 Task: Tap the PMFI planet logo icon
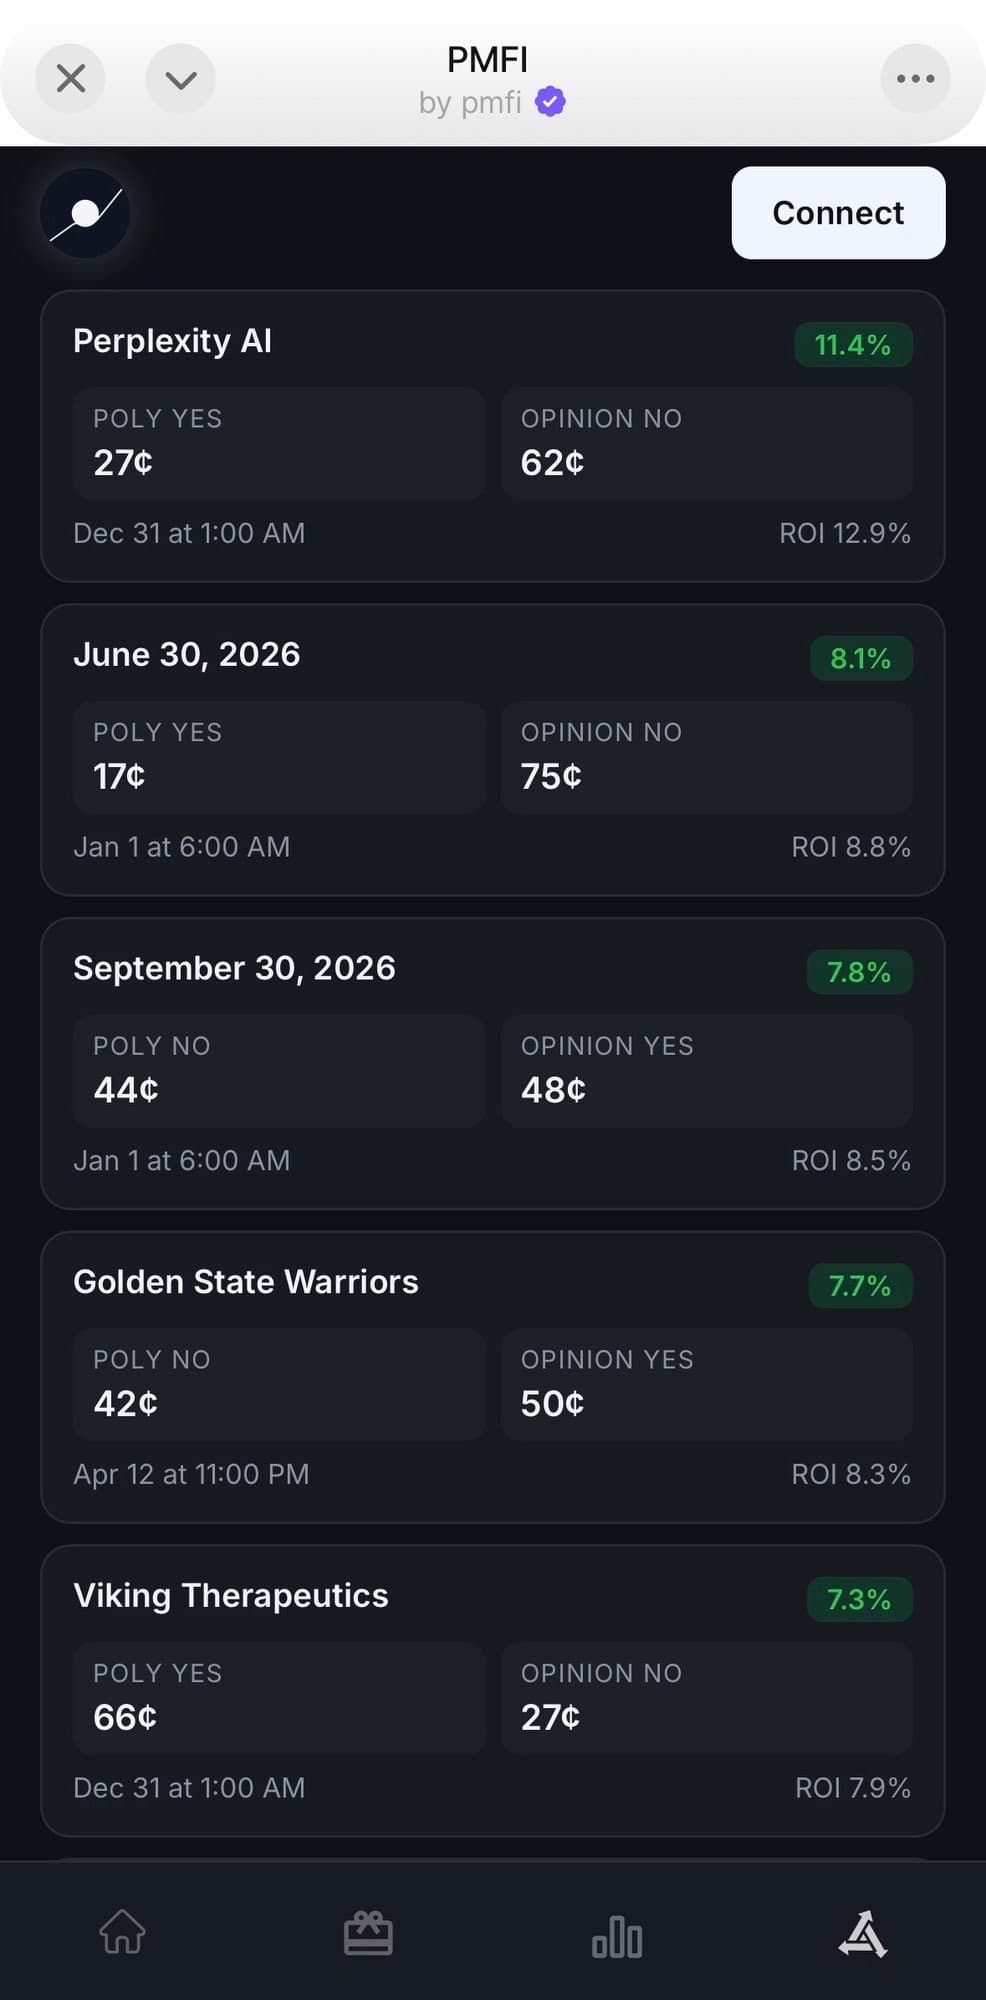[86, 213]
